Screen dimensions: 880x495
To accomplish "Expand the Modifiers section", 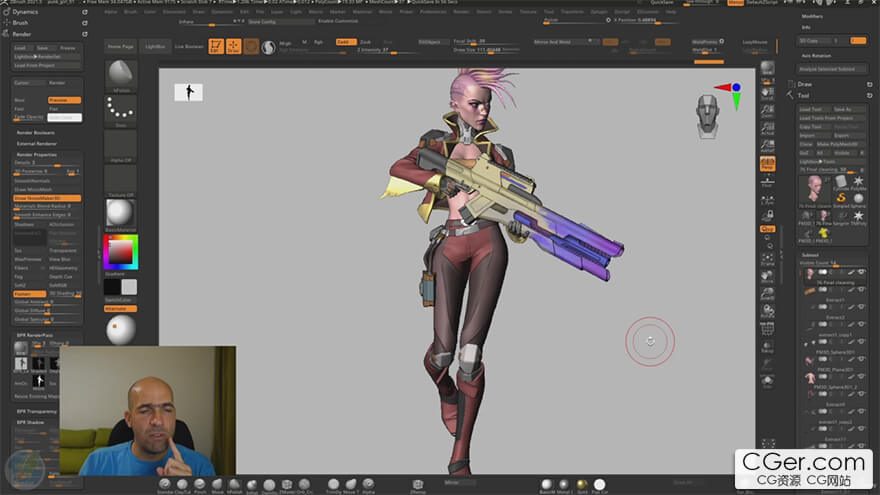I will (812, 16).
